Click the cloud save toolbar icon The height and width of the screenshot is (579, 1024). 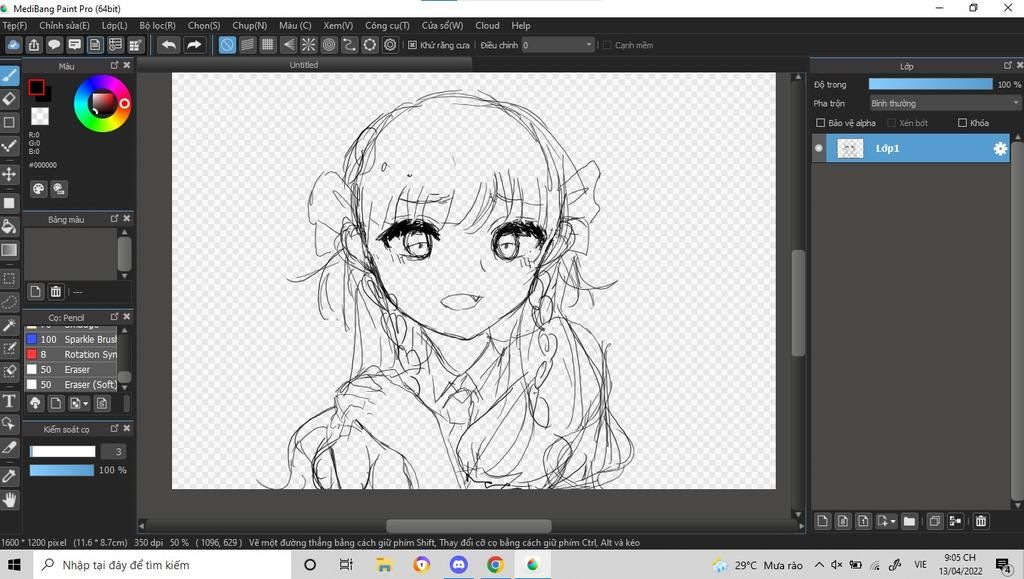coord(14,44)
